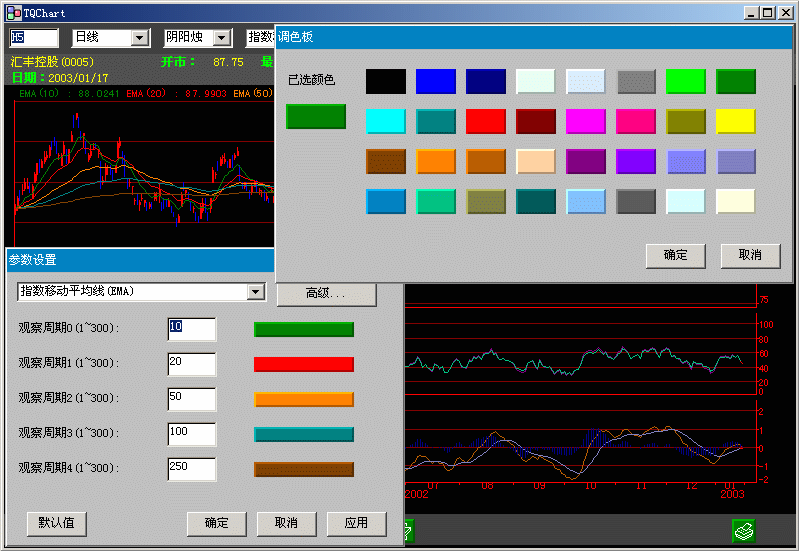Pick the bright orange palette swatch
The width and height of the screenshot is (799, 551).
pyautogui.click(x=436, y=162)
